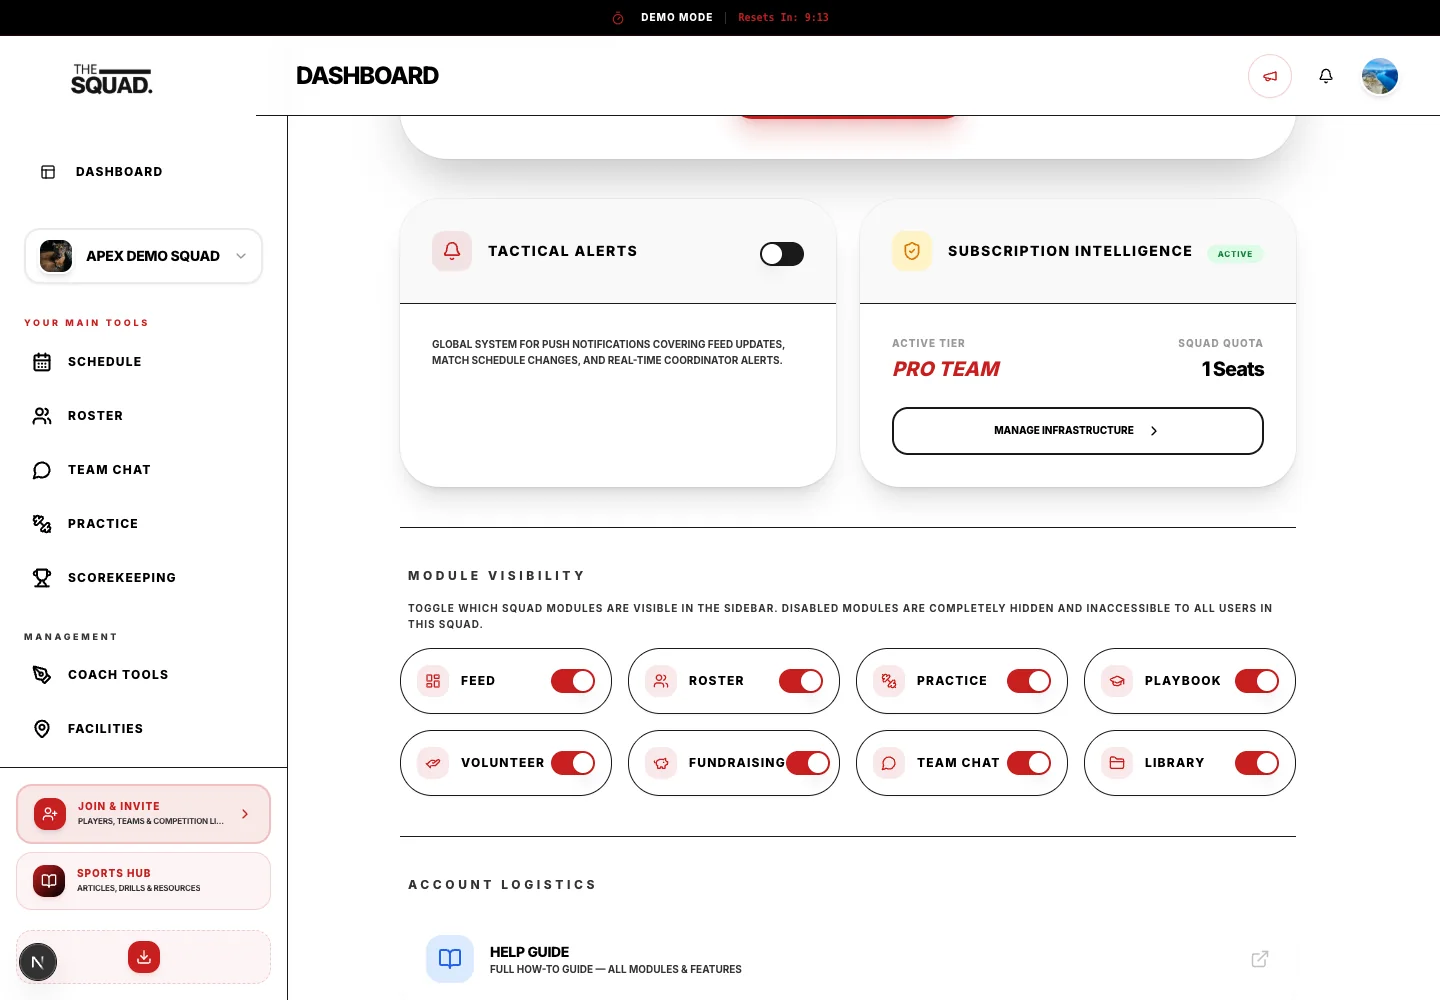The height and width of the screenshot is (1000, 1440).
Task: Click the Demo Mode label
Action: tap(677, 18)
